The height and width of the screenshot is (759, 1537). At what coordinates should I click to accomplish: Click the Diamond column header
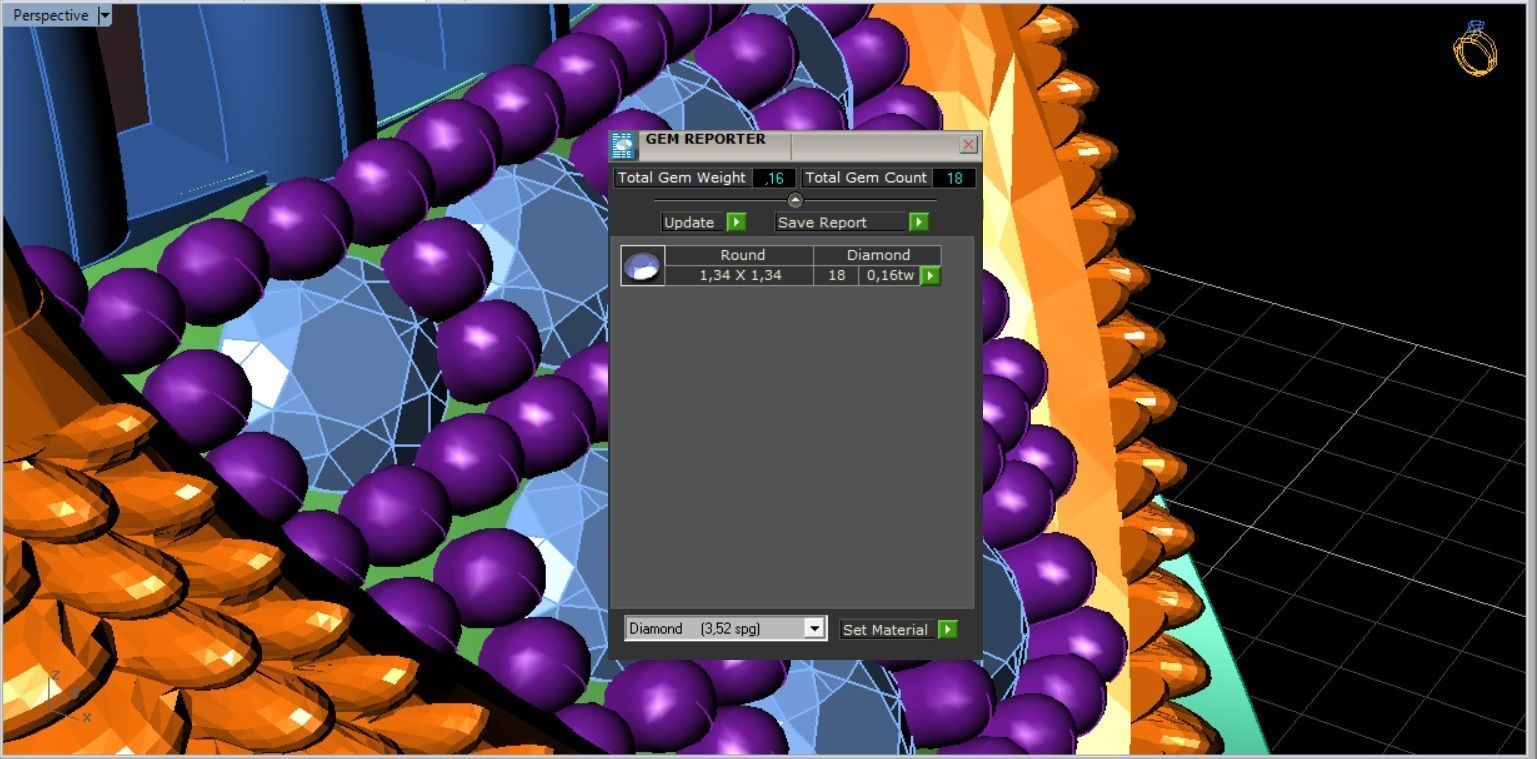pyautogui.click(x=877, y=255)
